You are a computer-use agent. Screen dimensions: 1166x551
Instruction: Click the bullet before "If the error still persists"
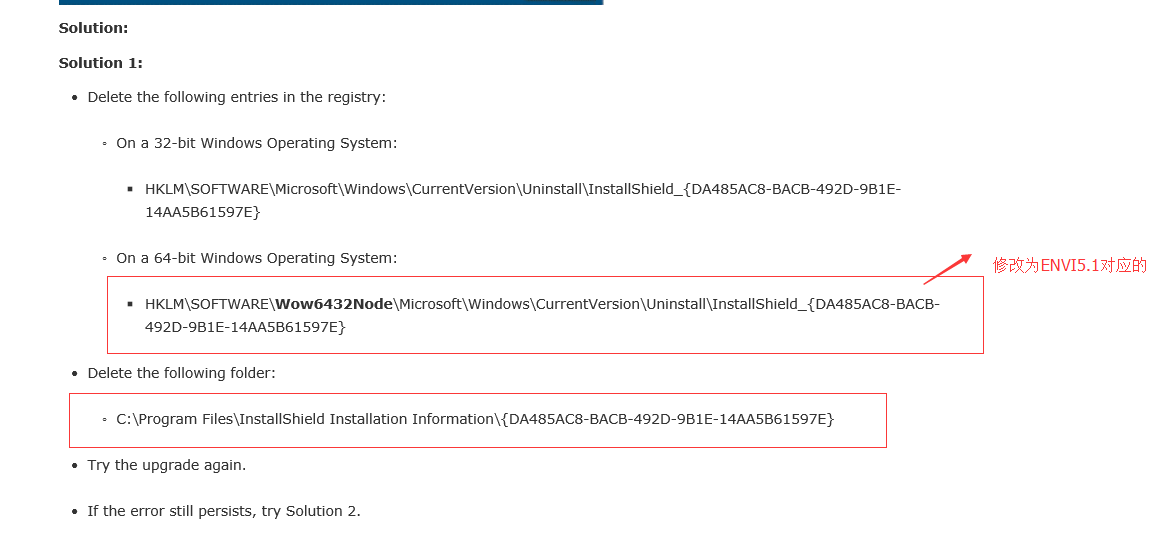[x=74, y=512]
